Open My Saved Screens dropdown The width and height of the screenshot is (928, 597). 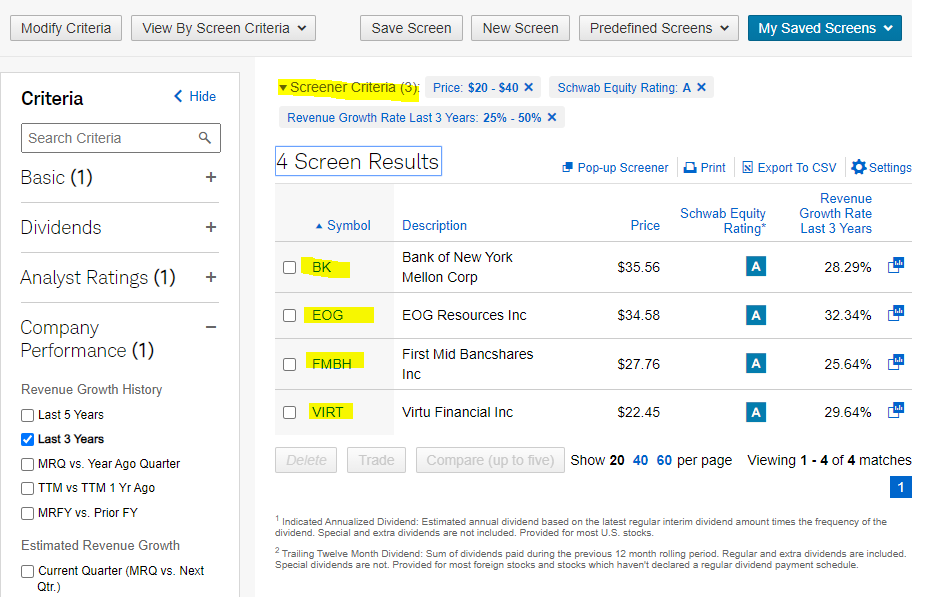825,28
